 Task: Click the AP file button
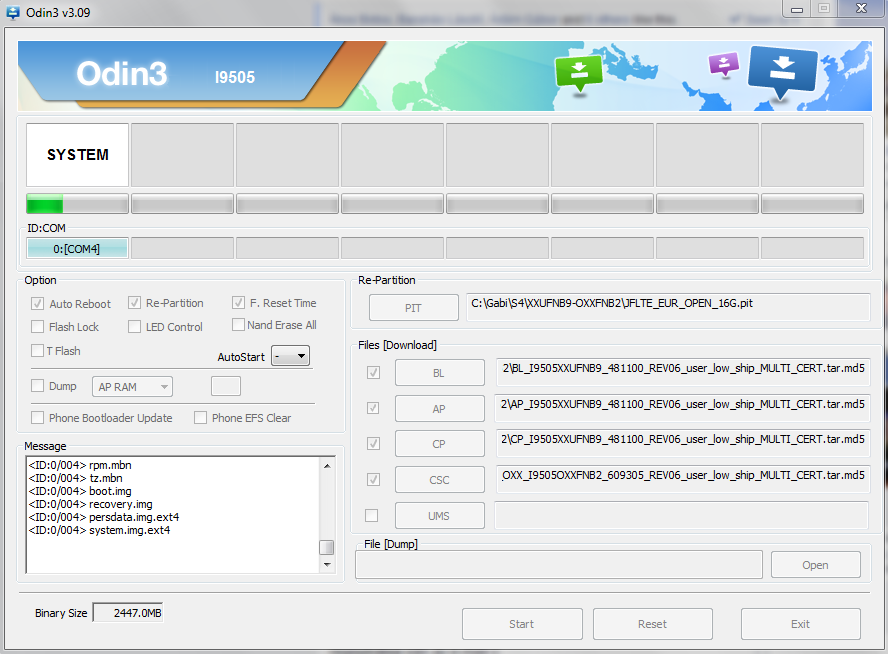(439, 408)
